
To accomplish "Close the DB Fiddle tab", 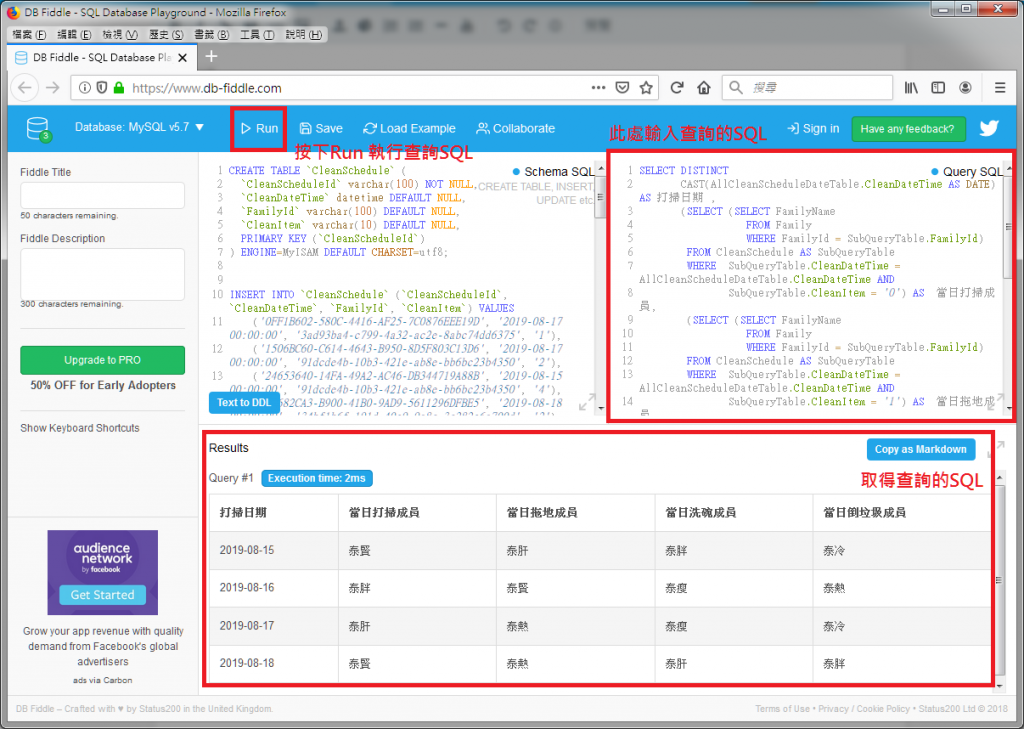I will pos(183,57).
